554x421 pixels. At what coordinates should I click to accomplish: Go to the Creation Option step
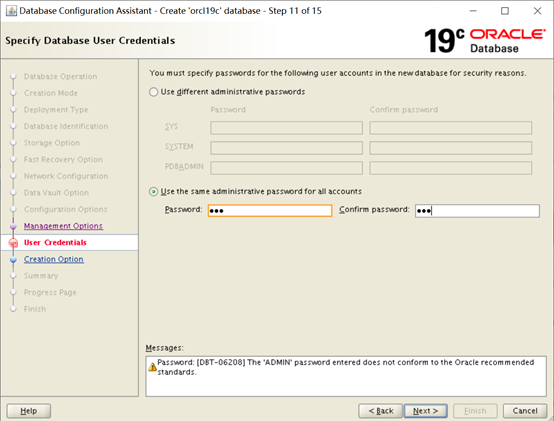pos(54,259)
